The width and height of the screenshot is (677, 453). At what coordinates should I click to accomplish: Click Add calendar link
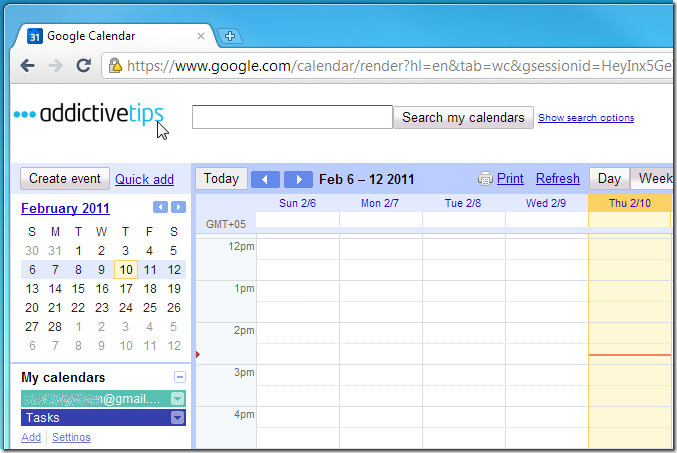click(31, 437)
